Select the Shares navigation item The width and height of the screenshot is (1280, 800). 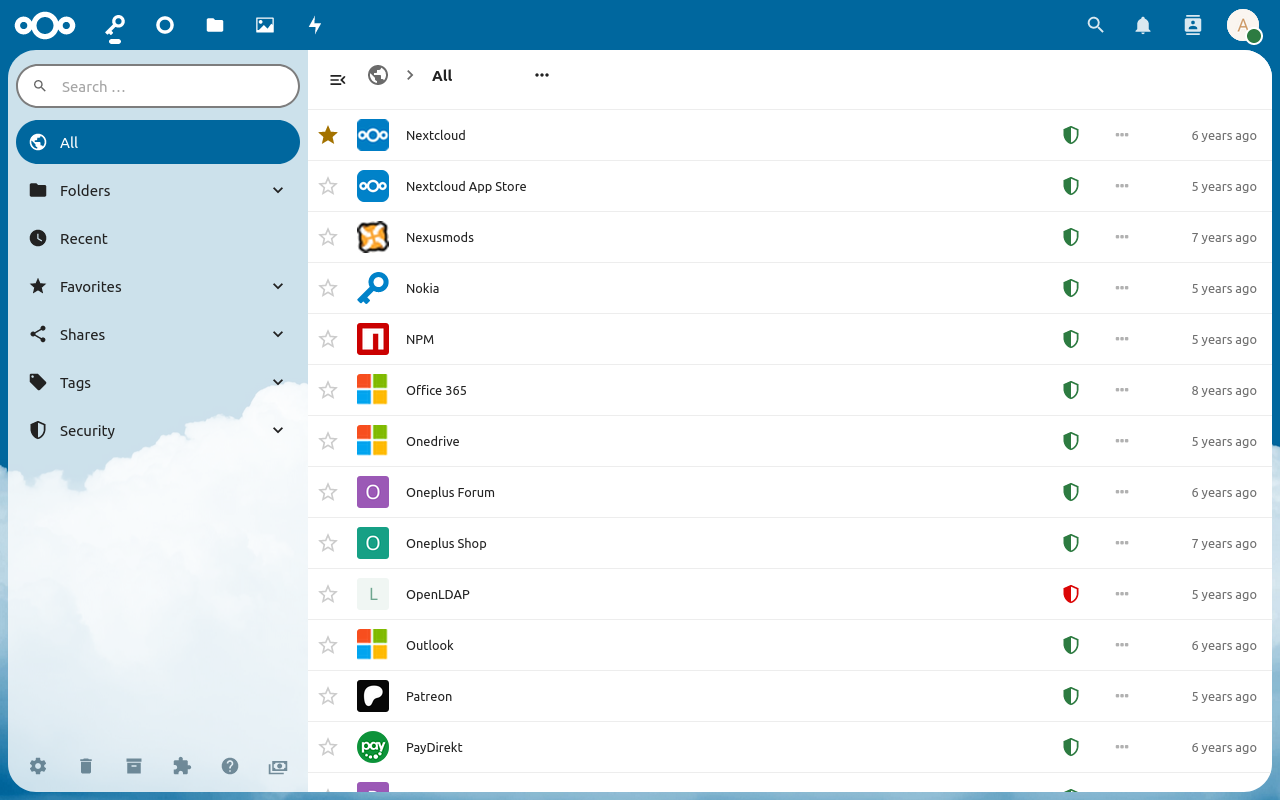[x=158, y=334]
